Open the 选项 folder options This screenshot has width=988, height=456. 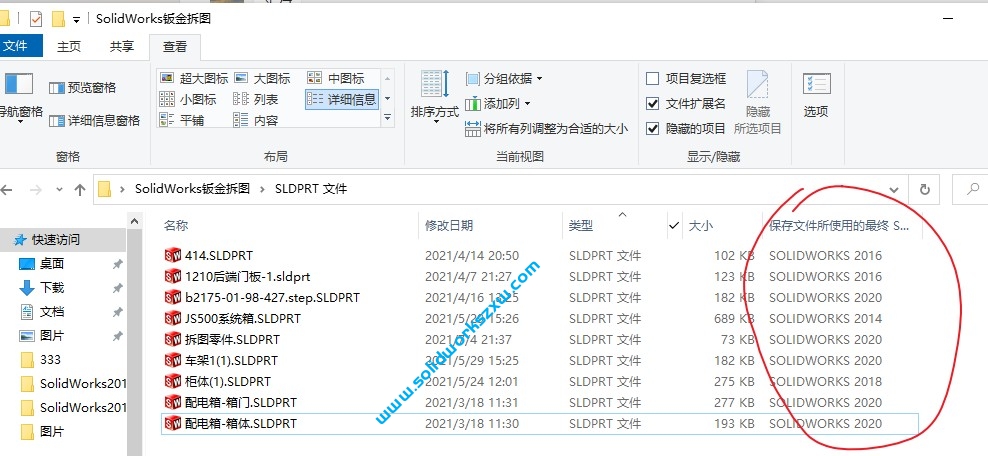816,96
